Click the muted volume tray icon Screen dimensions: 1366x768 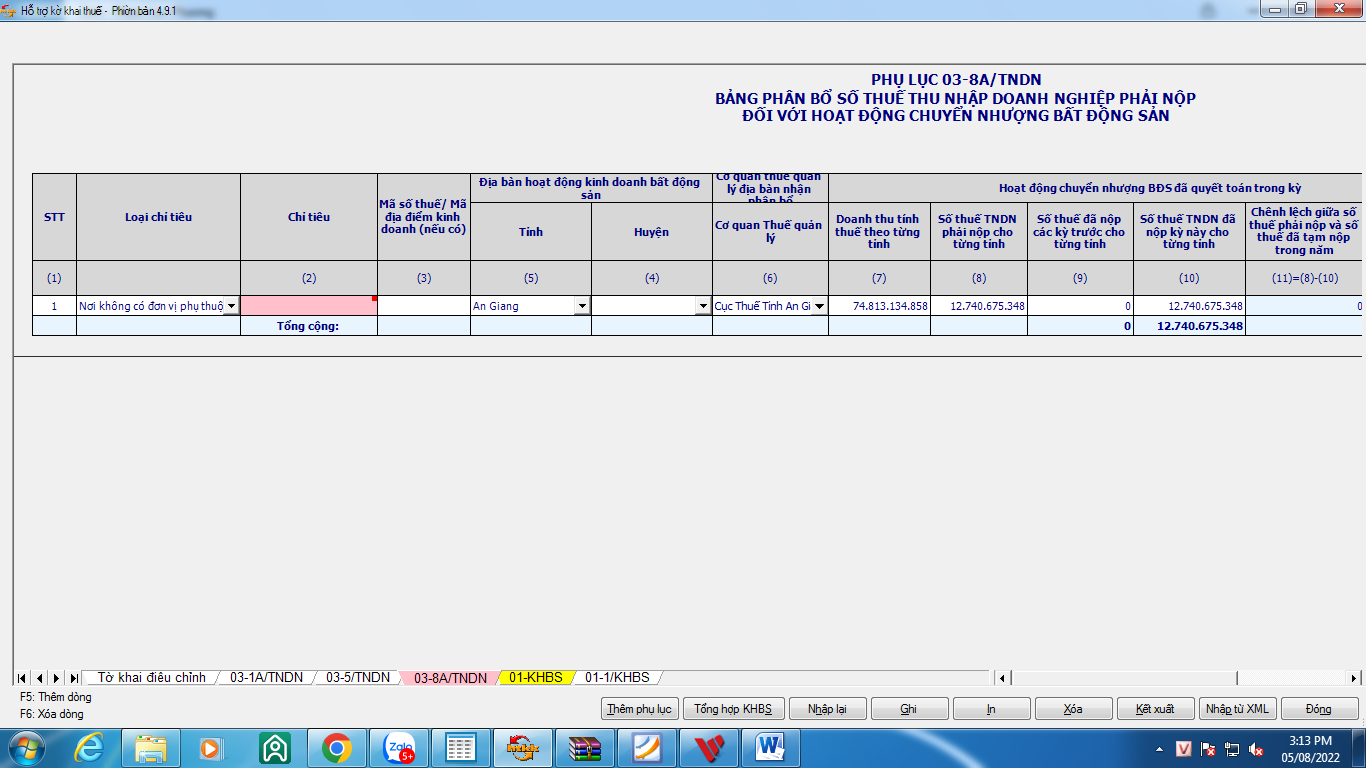coord(1256,749)
